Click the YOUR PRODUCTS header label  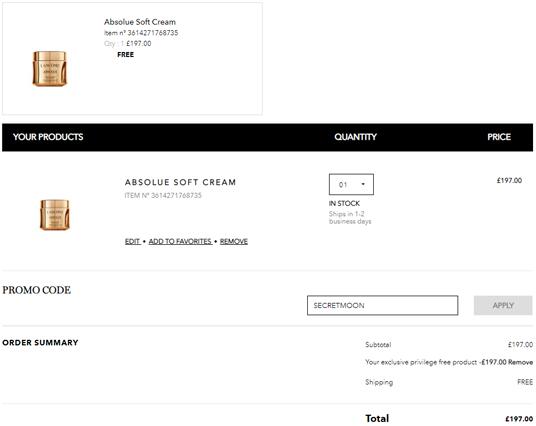[48, 137]
